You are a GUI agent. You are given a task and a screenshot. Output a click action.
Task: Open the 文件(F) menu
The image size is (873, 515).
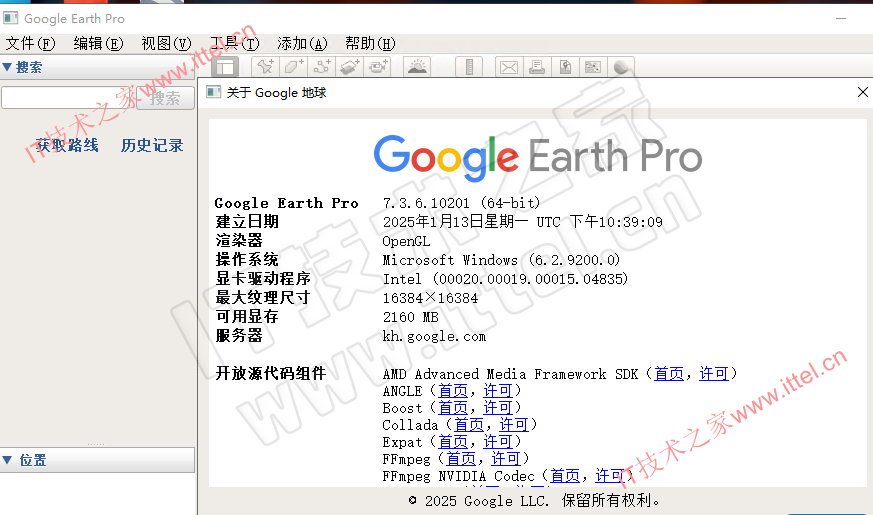click(31, 43)
